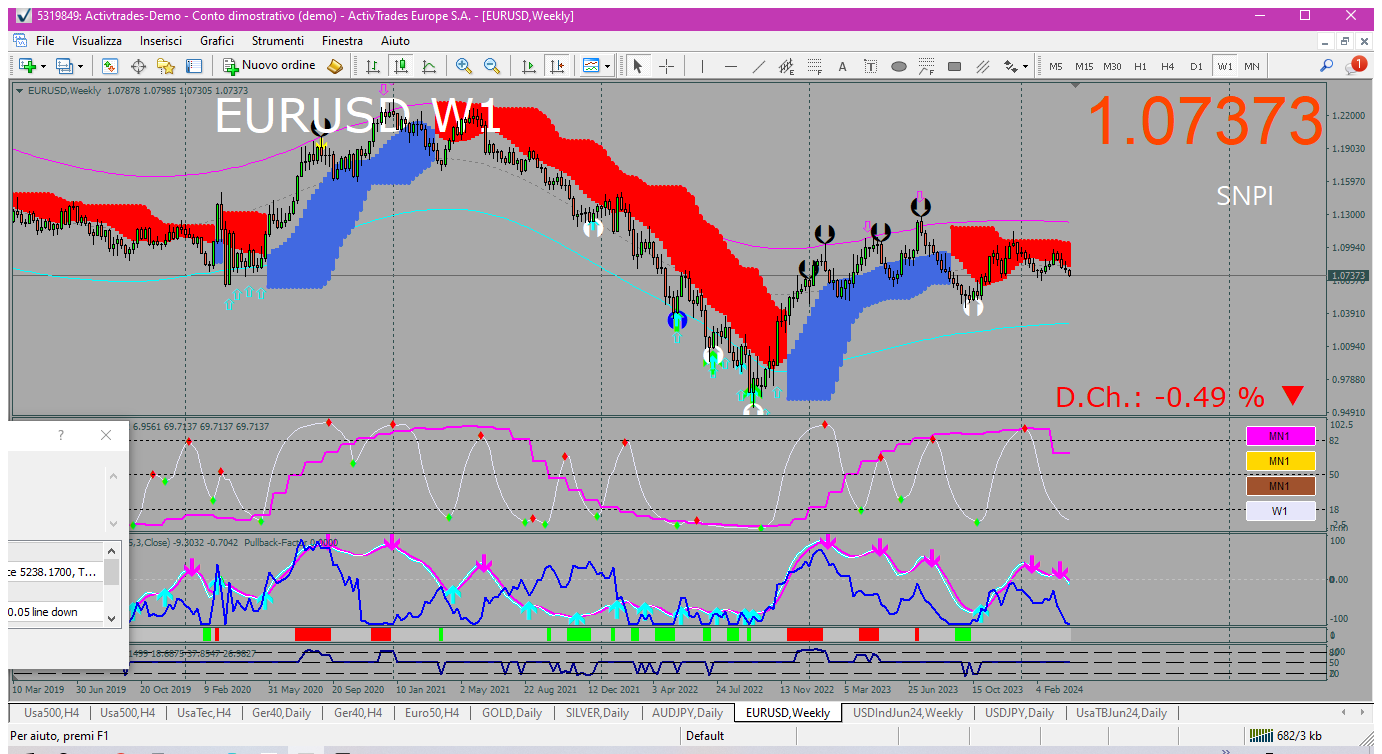Open the Indicators list dropdown button

596,66
